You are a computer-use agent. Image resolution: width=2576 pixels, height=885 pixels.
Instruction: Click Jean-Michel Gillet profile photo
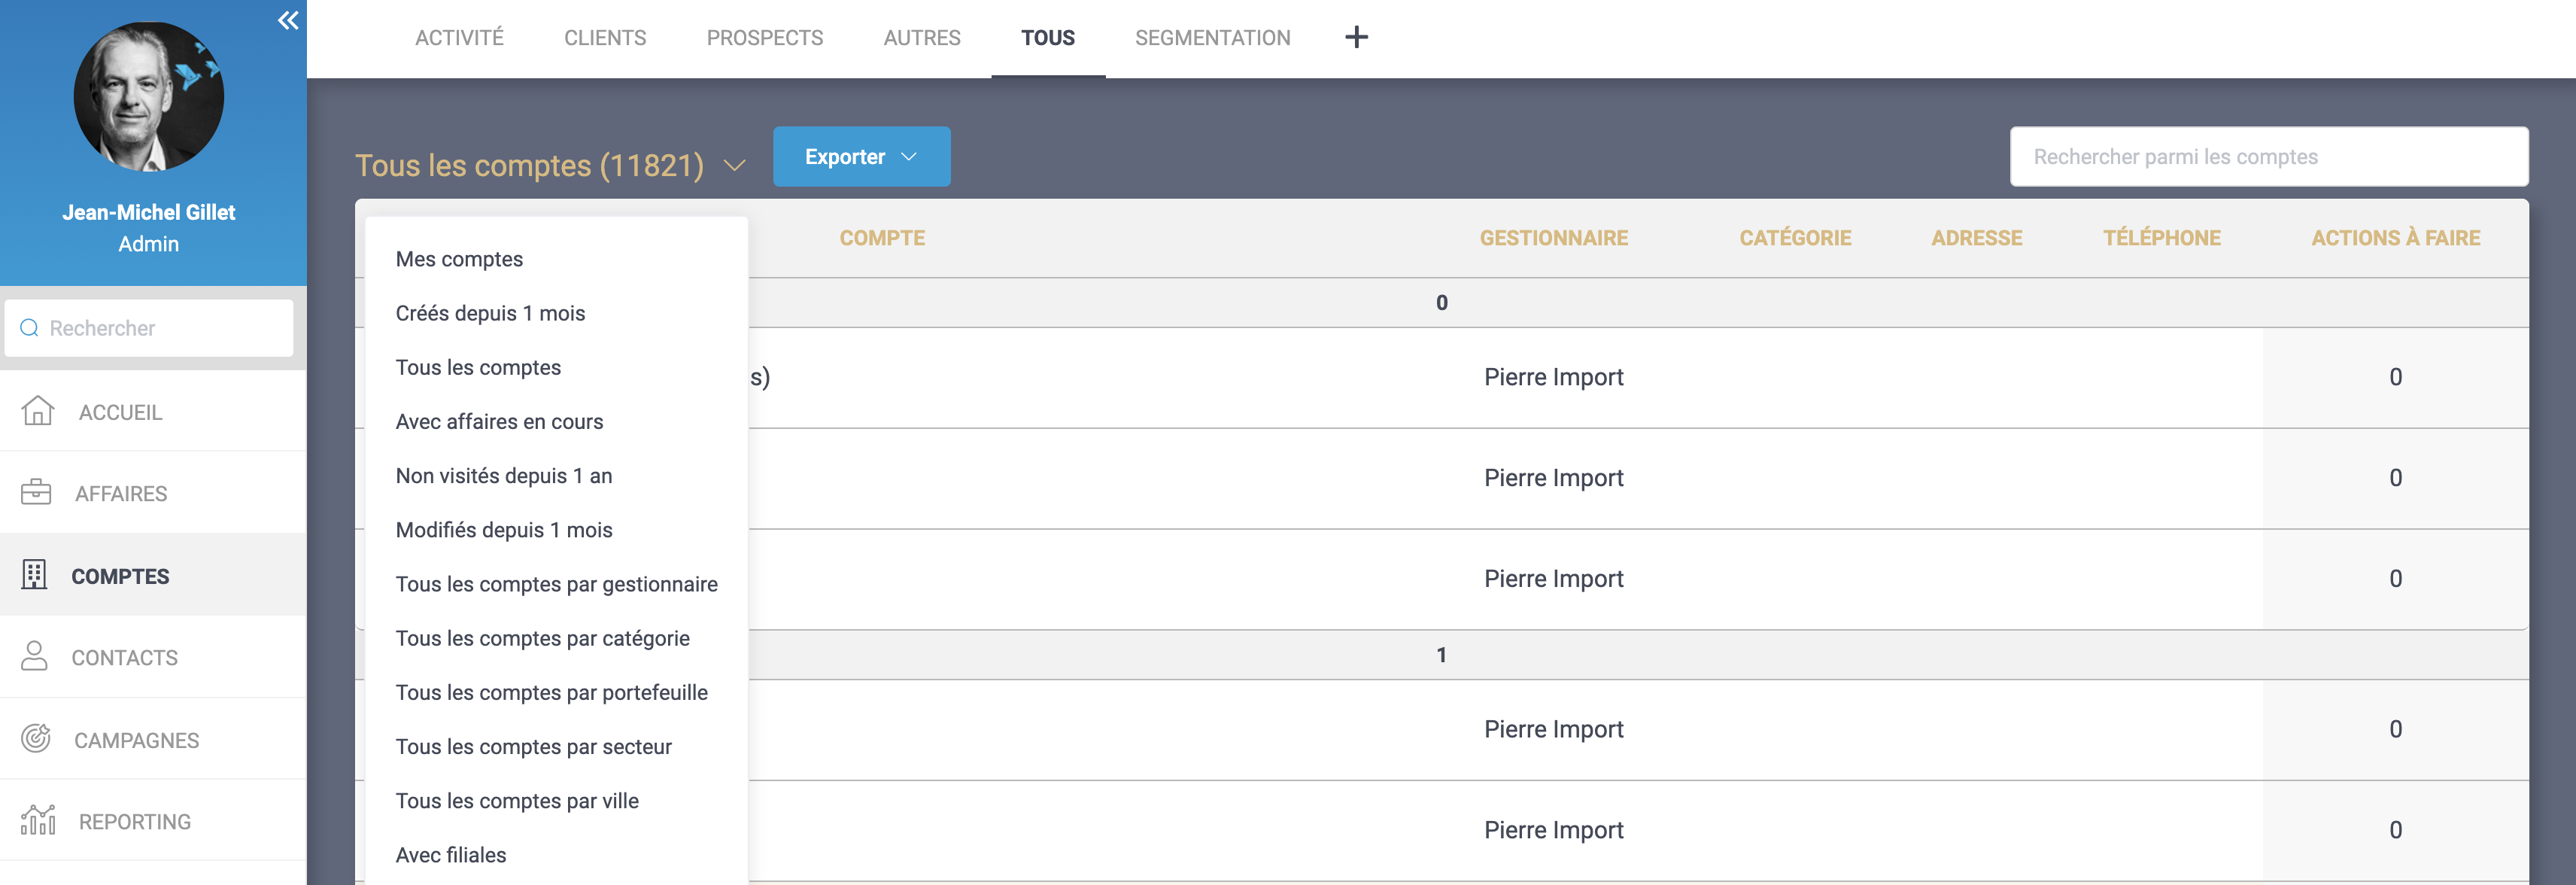pyautogui.click(x=149, y=97)
